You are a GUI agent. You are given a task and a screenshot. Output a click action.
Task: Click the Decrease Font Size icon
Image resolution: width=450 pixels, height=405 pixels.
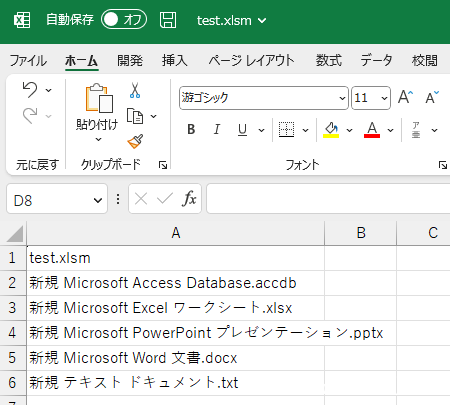(432, 97)
